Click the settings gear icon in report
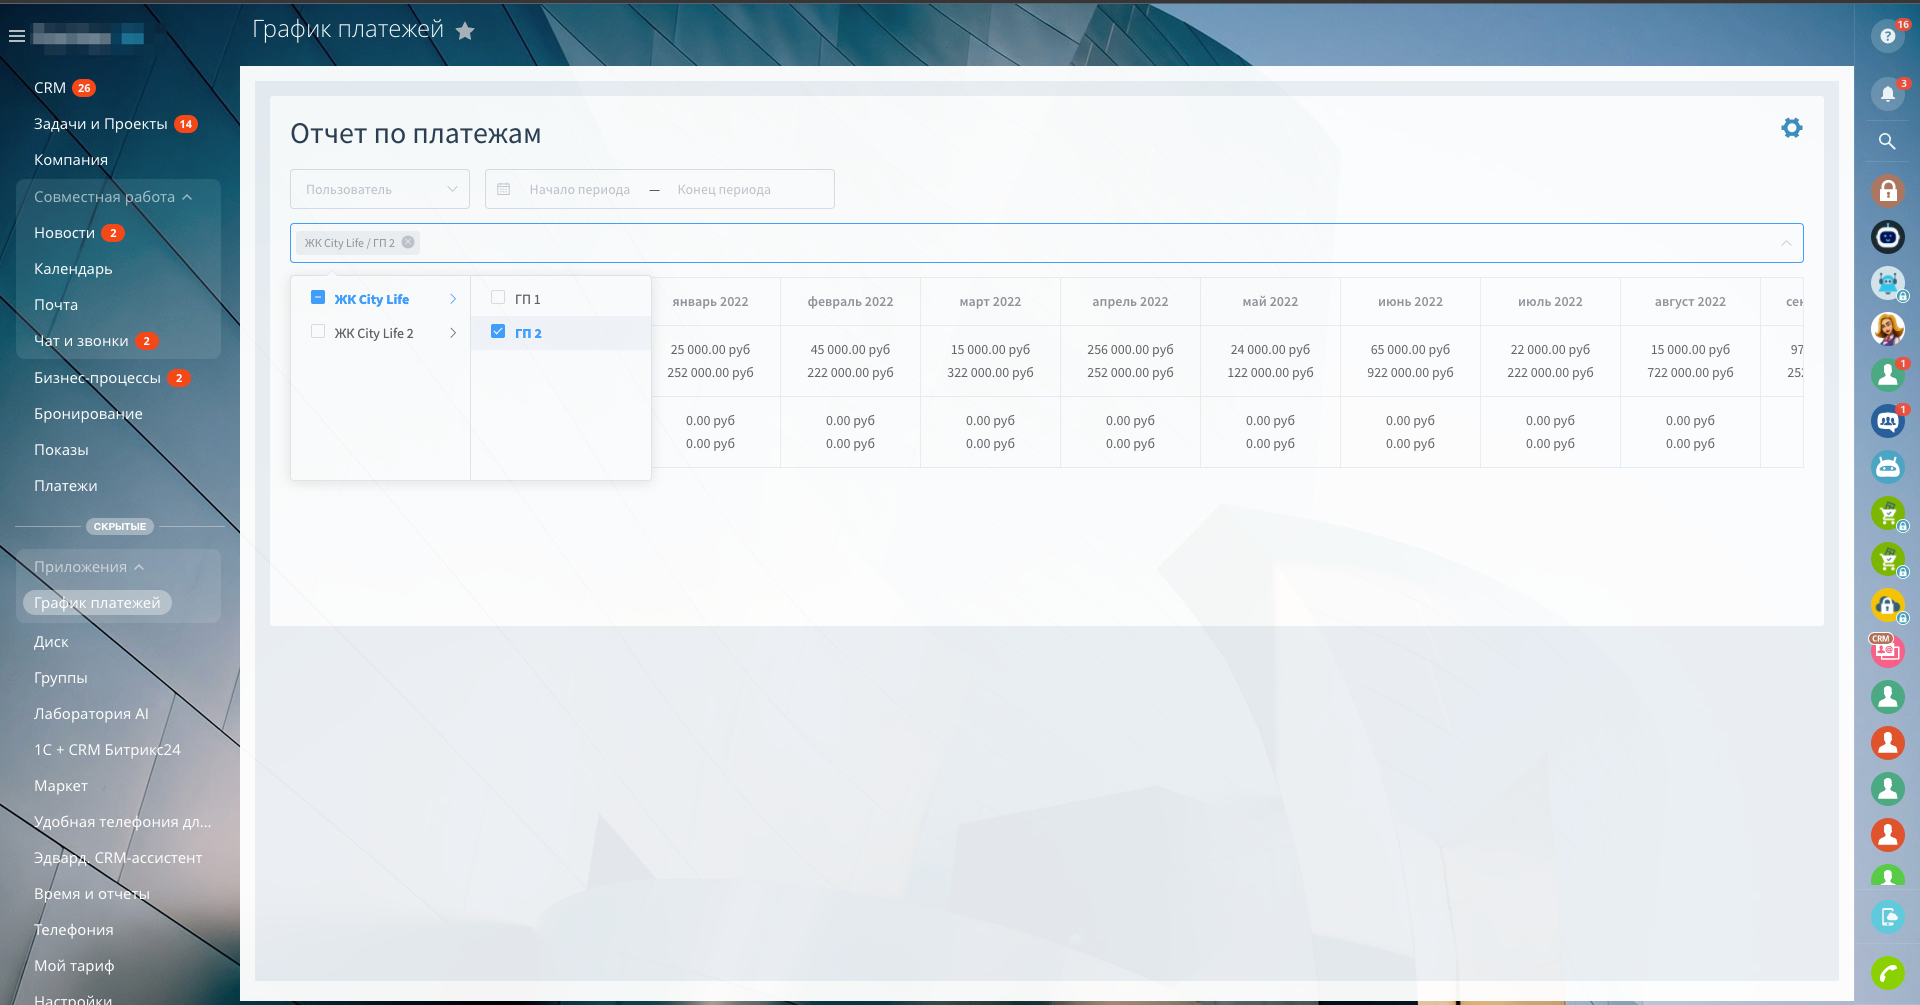Image resolution: width=1920 pixels, height=1005 pixels. tap(1791, 128)
